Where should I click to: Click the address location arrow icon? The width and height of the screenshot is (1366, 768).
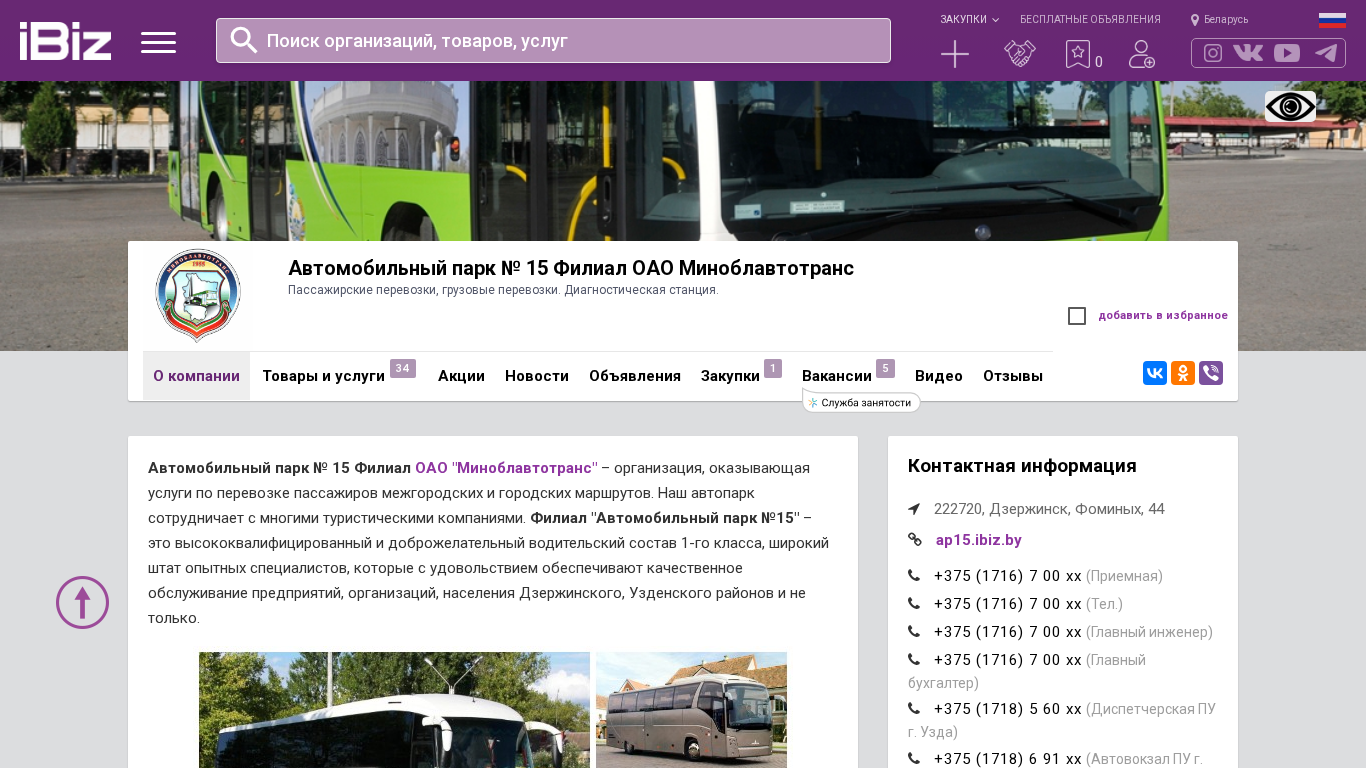pos(914,509)
